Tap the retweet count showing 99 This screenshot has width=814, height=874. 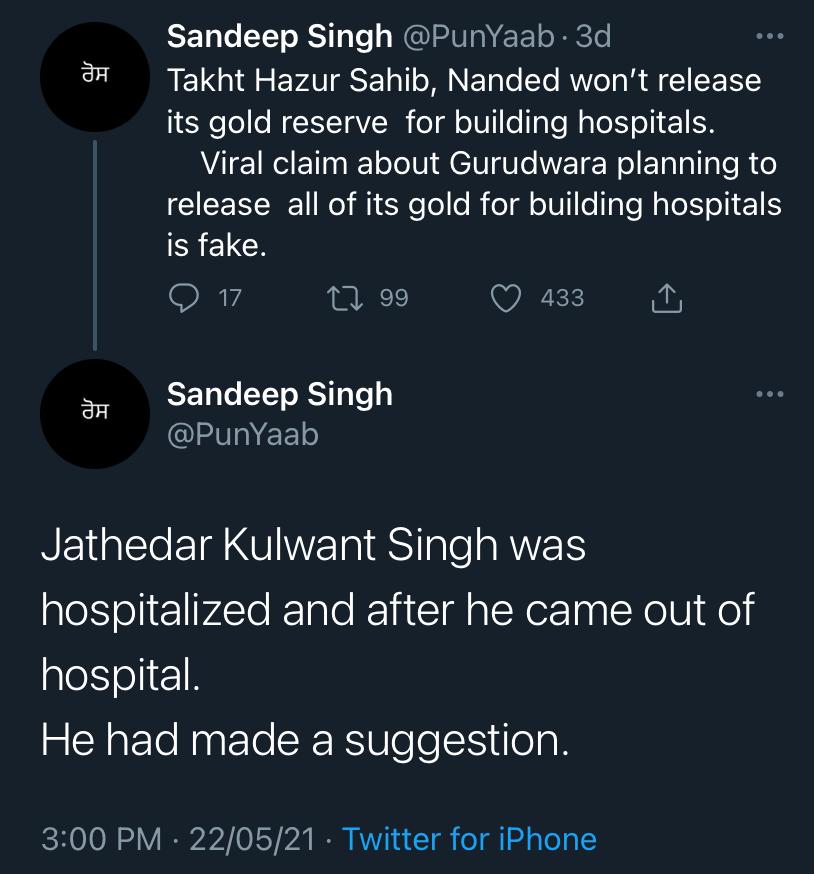394,298
